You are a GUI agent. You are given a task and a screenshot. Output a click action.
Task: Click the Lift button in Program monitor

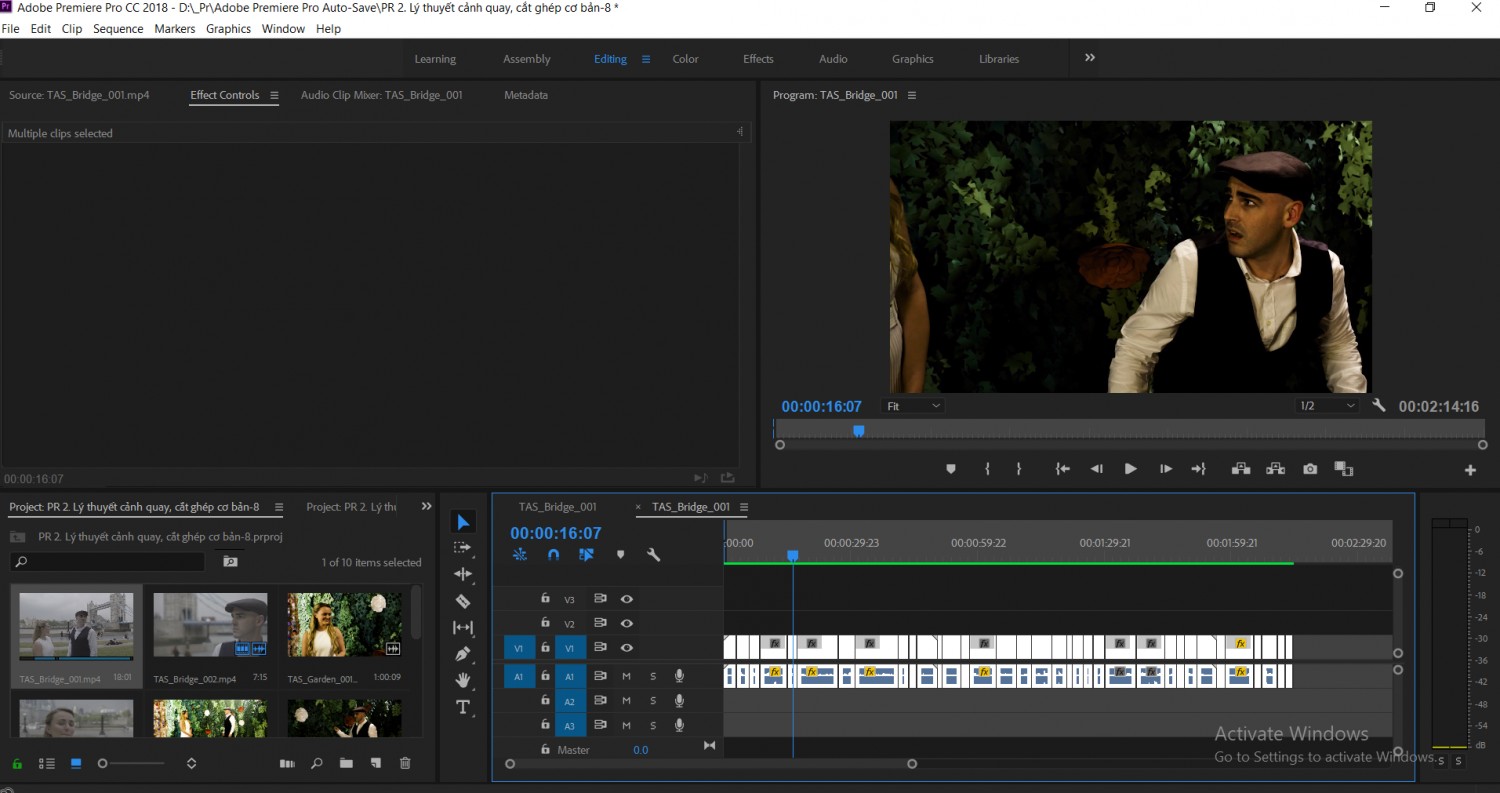coord(1241,469)
